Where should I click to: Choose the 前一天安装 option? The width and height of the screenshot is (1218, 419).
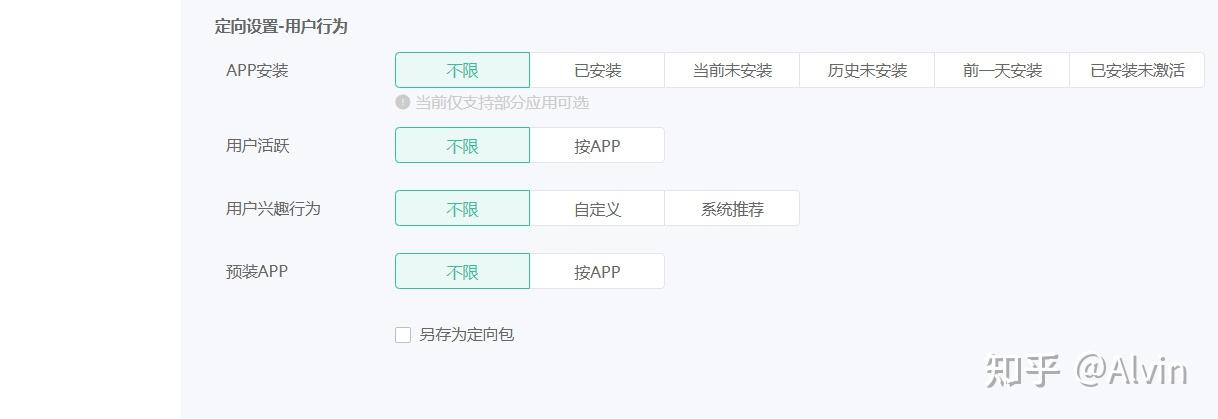[1002, 70]
